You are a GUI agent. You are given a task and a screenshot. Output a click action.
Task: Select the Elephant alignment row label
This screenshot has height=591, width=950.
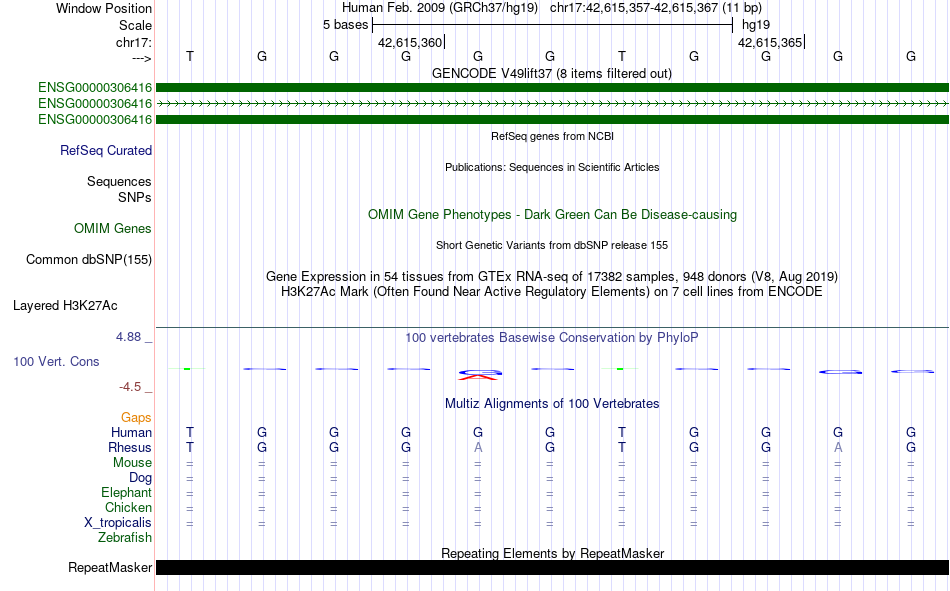pyautogui.click(x=126, y=493)
